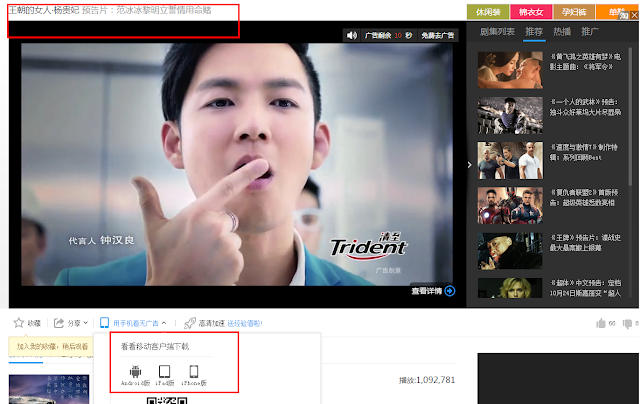
Task: Click the 黄飞鸿之英雄有梦 title text
Action: coord(585,62)
